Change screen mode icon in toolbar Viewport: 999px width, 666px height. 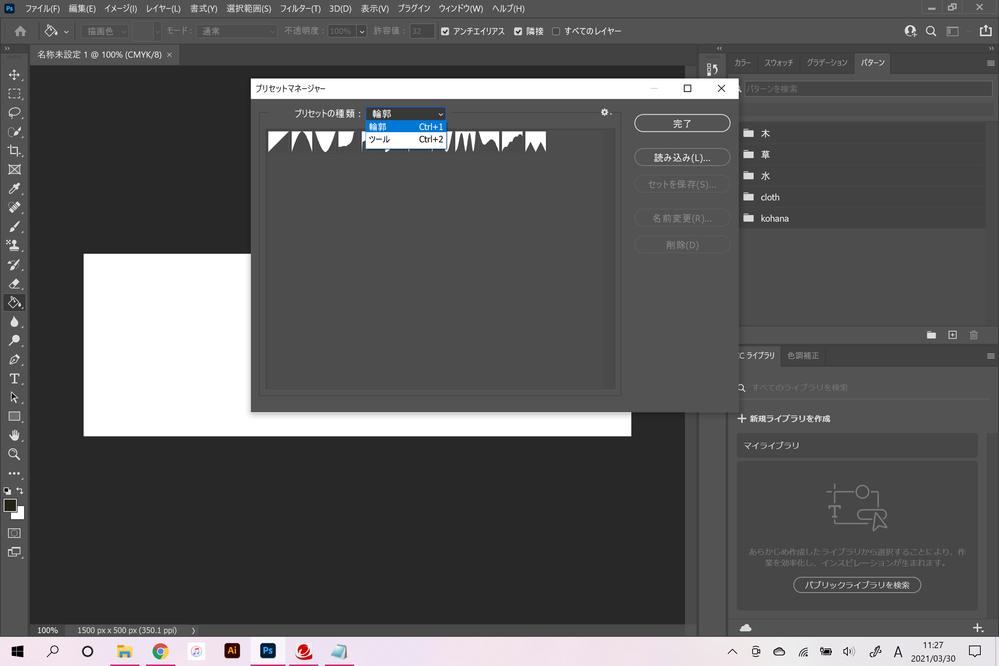(14, 552)
